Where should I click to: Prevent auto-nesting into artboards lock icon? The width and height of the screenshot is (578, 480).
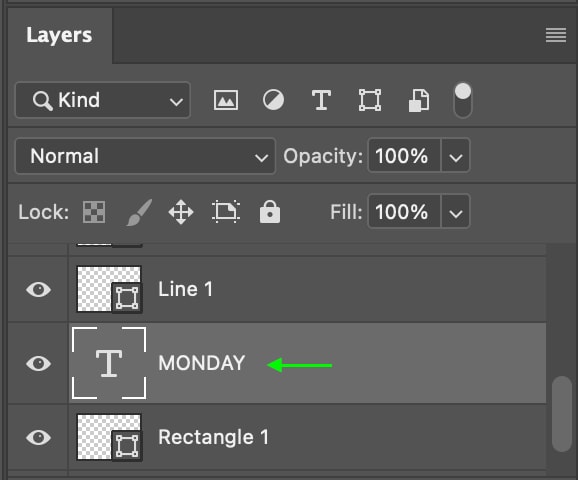click(226, 212)
